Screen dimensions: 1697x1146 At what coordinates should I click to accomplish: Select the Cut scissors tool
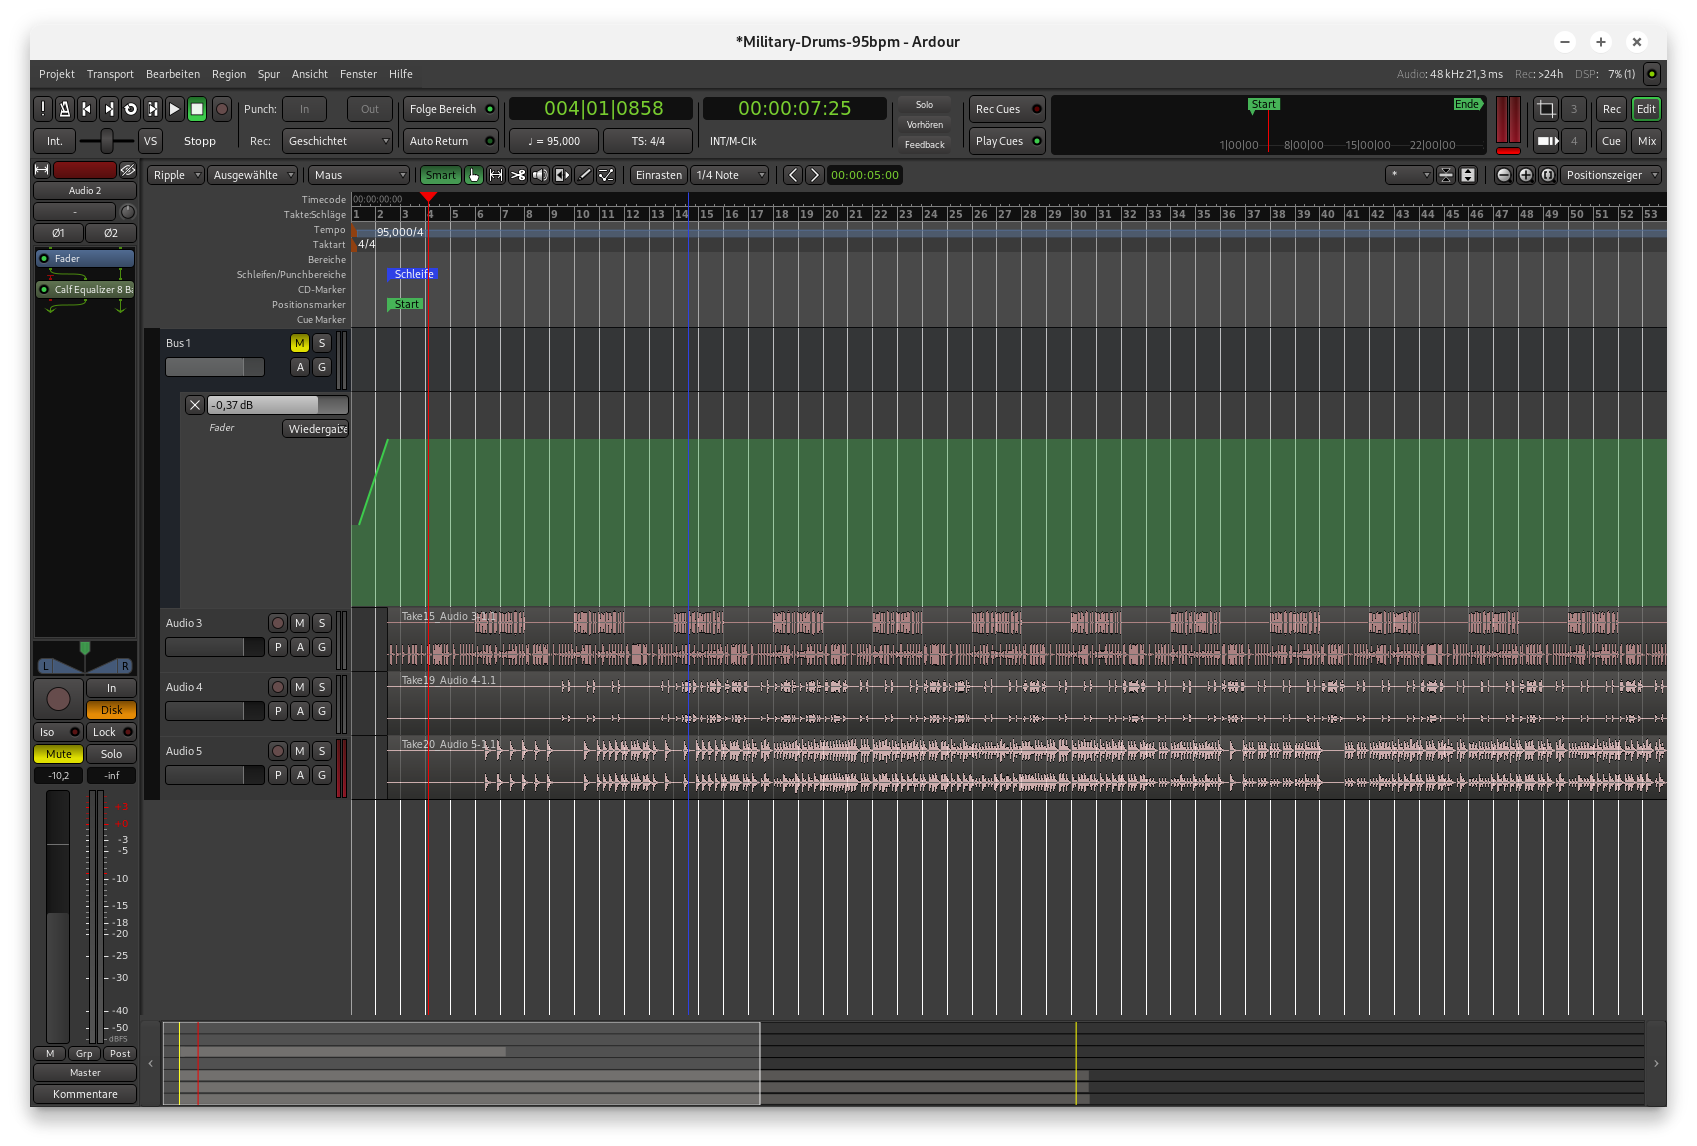[518, 175]
